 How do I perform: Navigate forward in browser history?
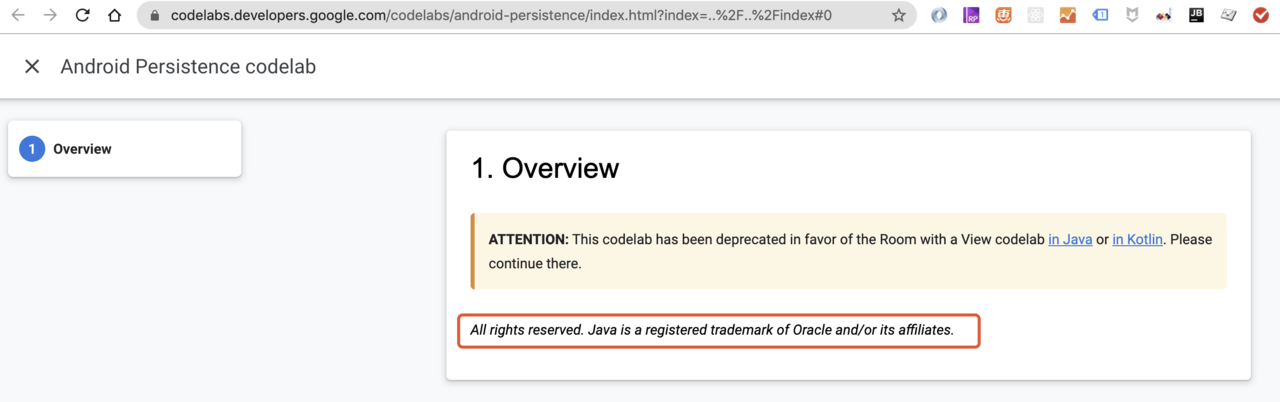50,16
